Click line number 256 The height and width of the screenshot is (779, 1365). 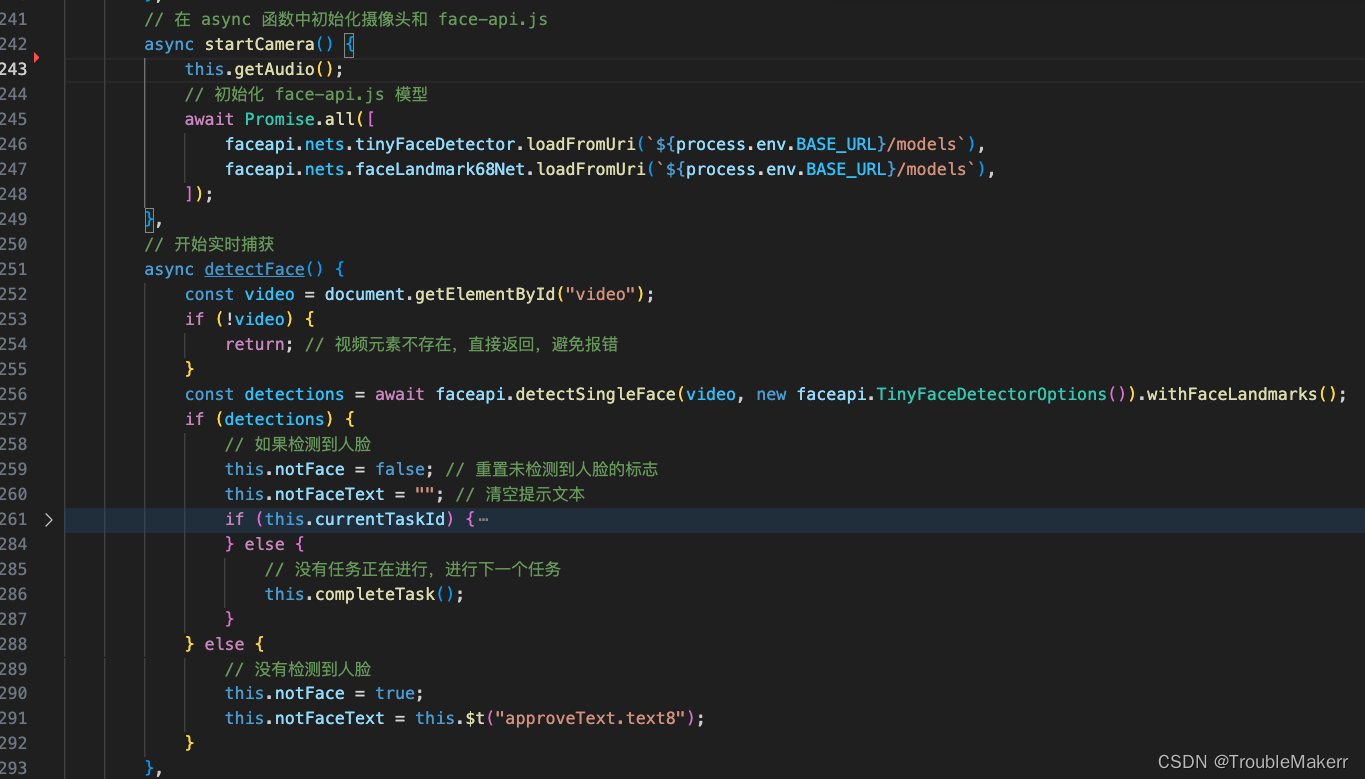tap(14, 394)
